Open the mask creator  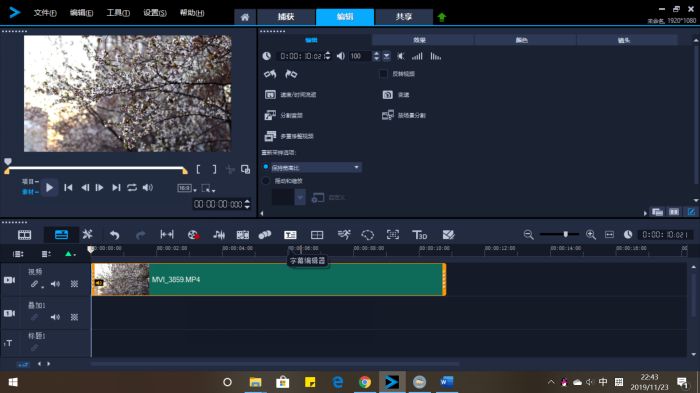pos(367,235)
